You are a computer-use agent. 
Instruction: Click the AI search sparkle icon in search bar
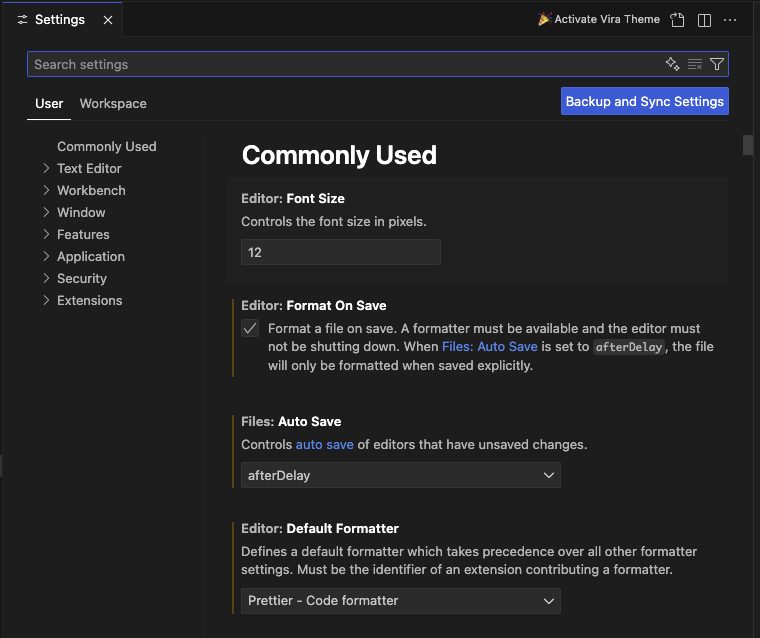[672, 64]
